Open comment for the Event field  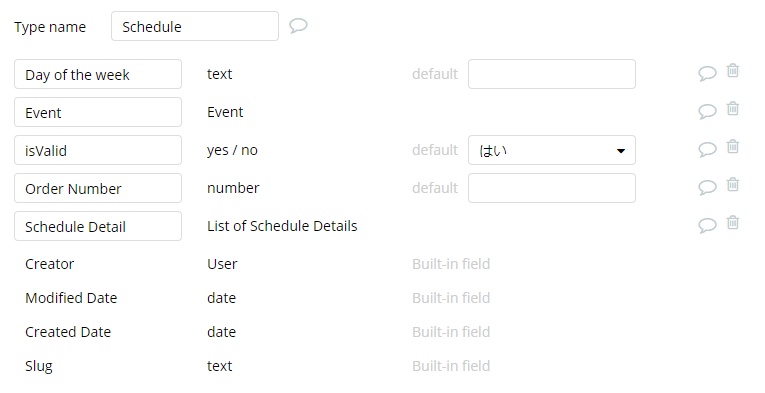707,111
